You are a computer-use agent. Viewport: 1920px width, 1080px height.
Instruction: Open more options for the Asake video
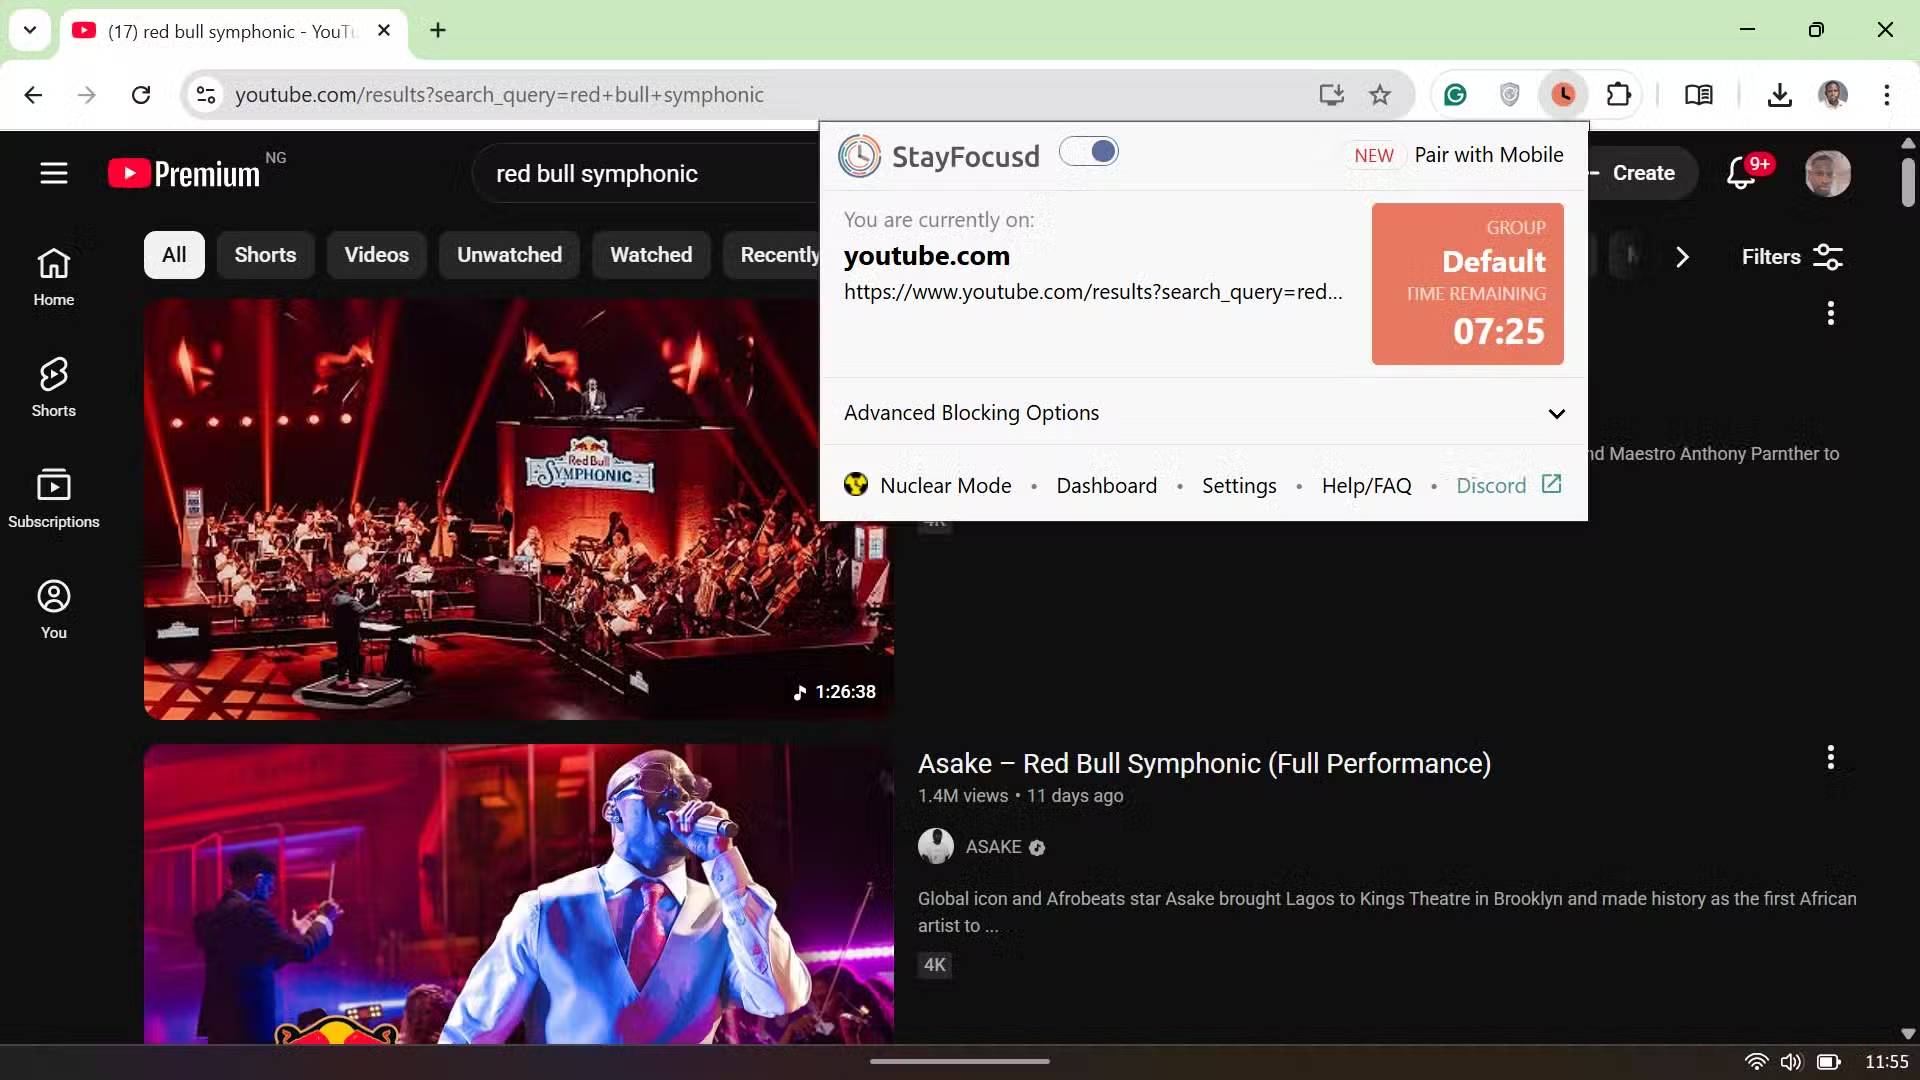click(1830, 758)
